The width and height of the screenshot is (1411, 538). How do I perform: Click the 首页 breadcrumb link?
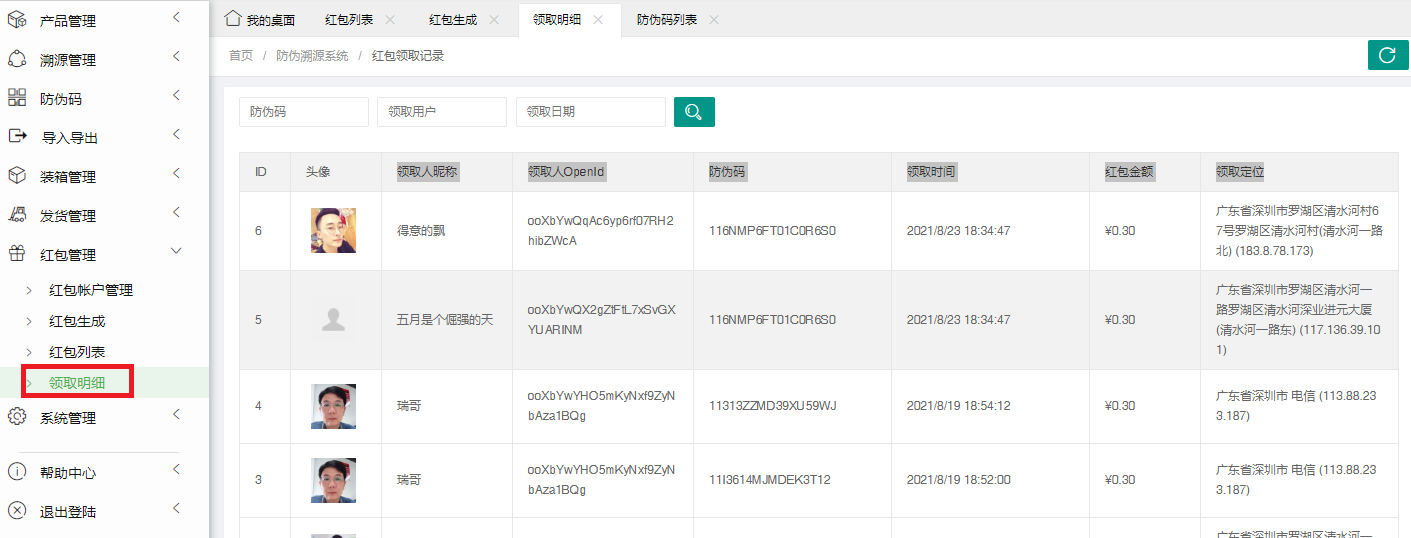(241, 56)
